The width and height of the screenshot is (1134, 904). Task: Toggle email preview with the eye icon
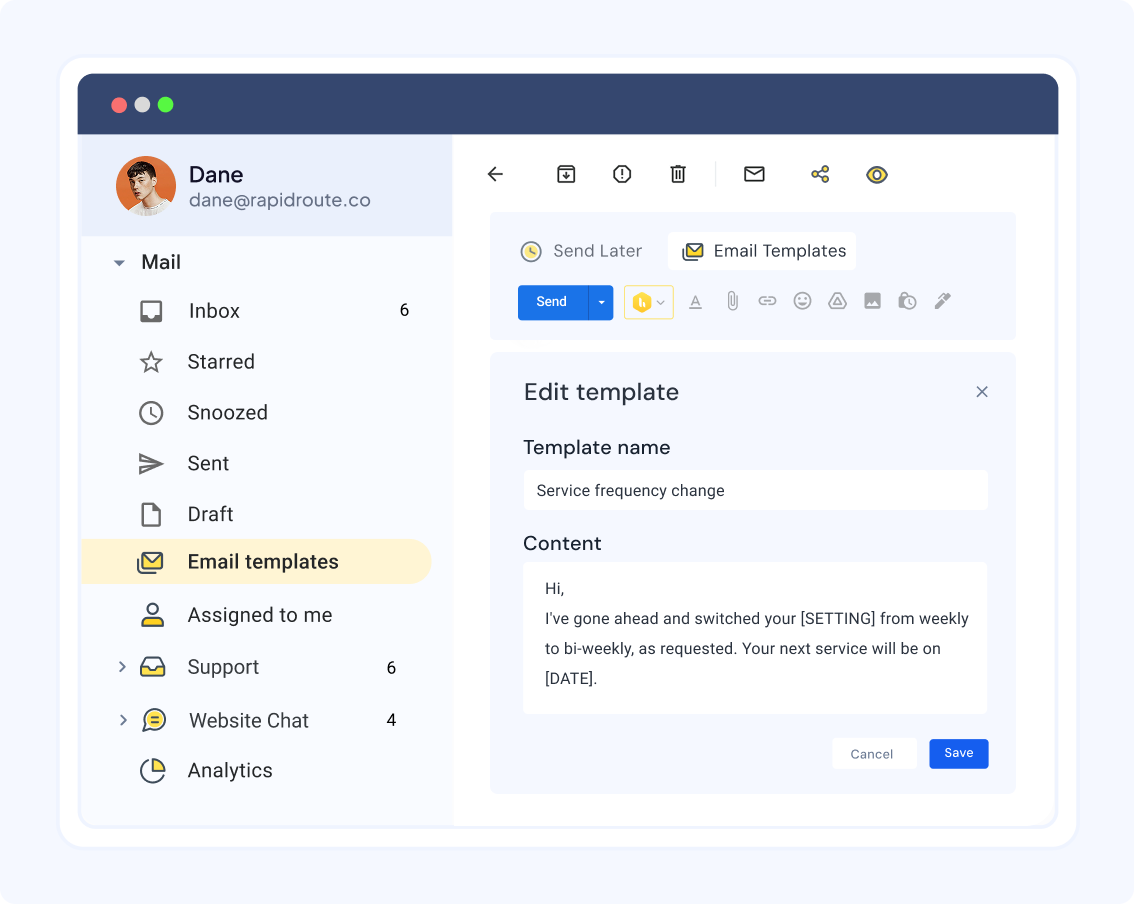pyautogui.click(x=876, y=173)
